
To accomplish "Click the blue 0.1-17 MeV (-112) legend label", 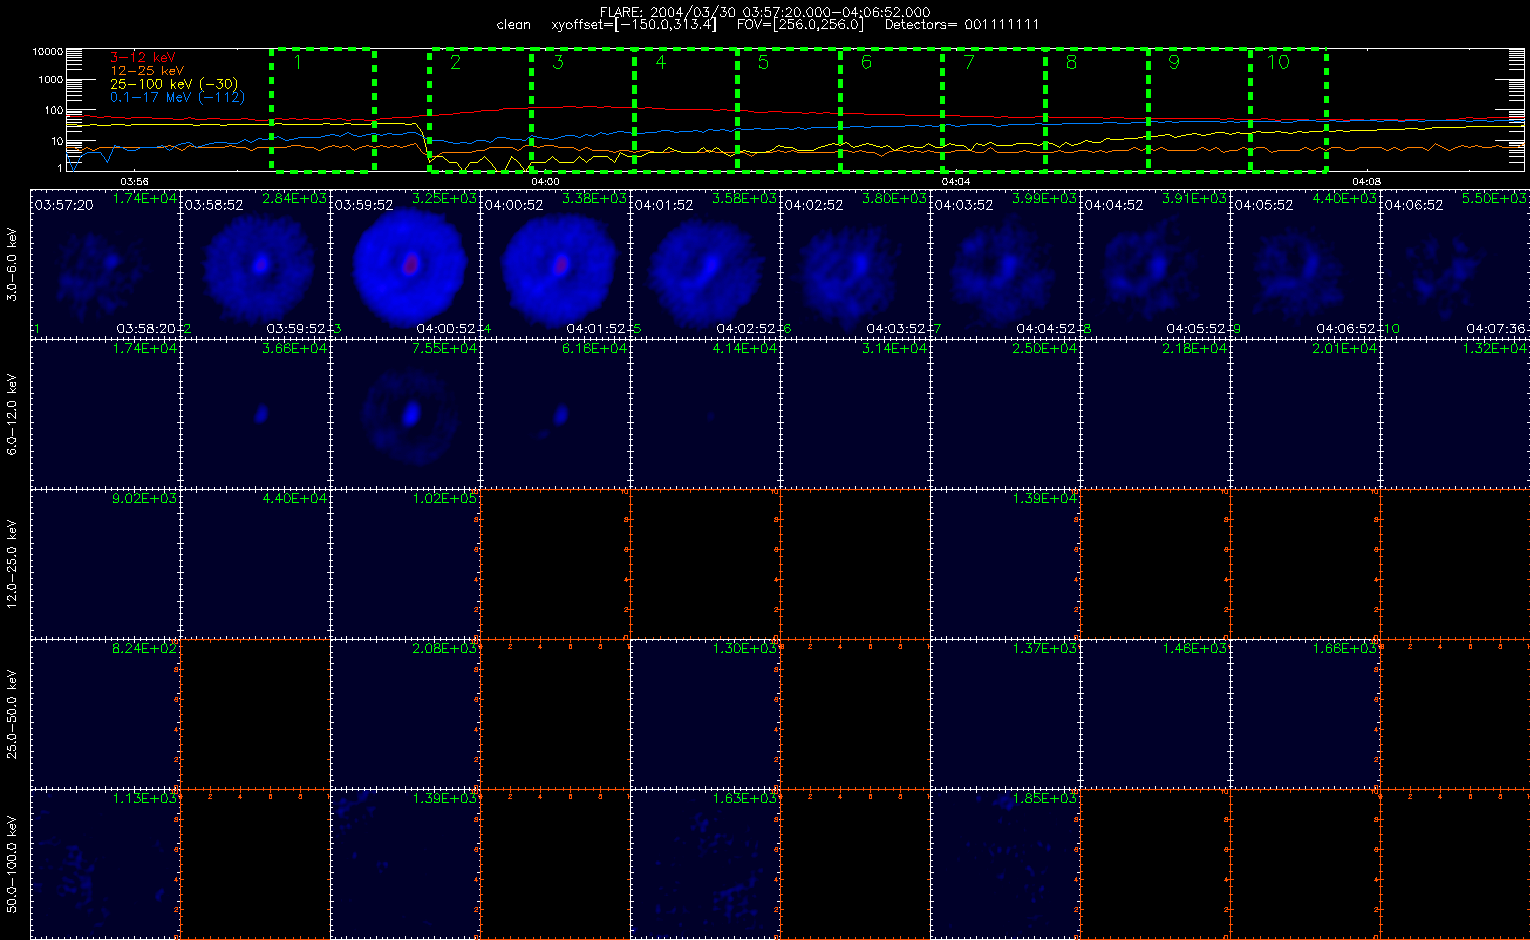I will click(x=176, y=97).
